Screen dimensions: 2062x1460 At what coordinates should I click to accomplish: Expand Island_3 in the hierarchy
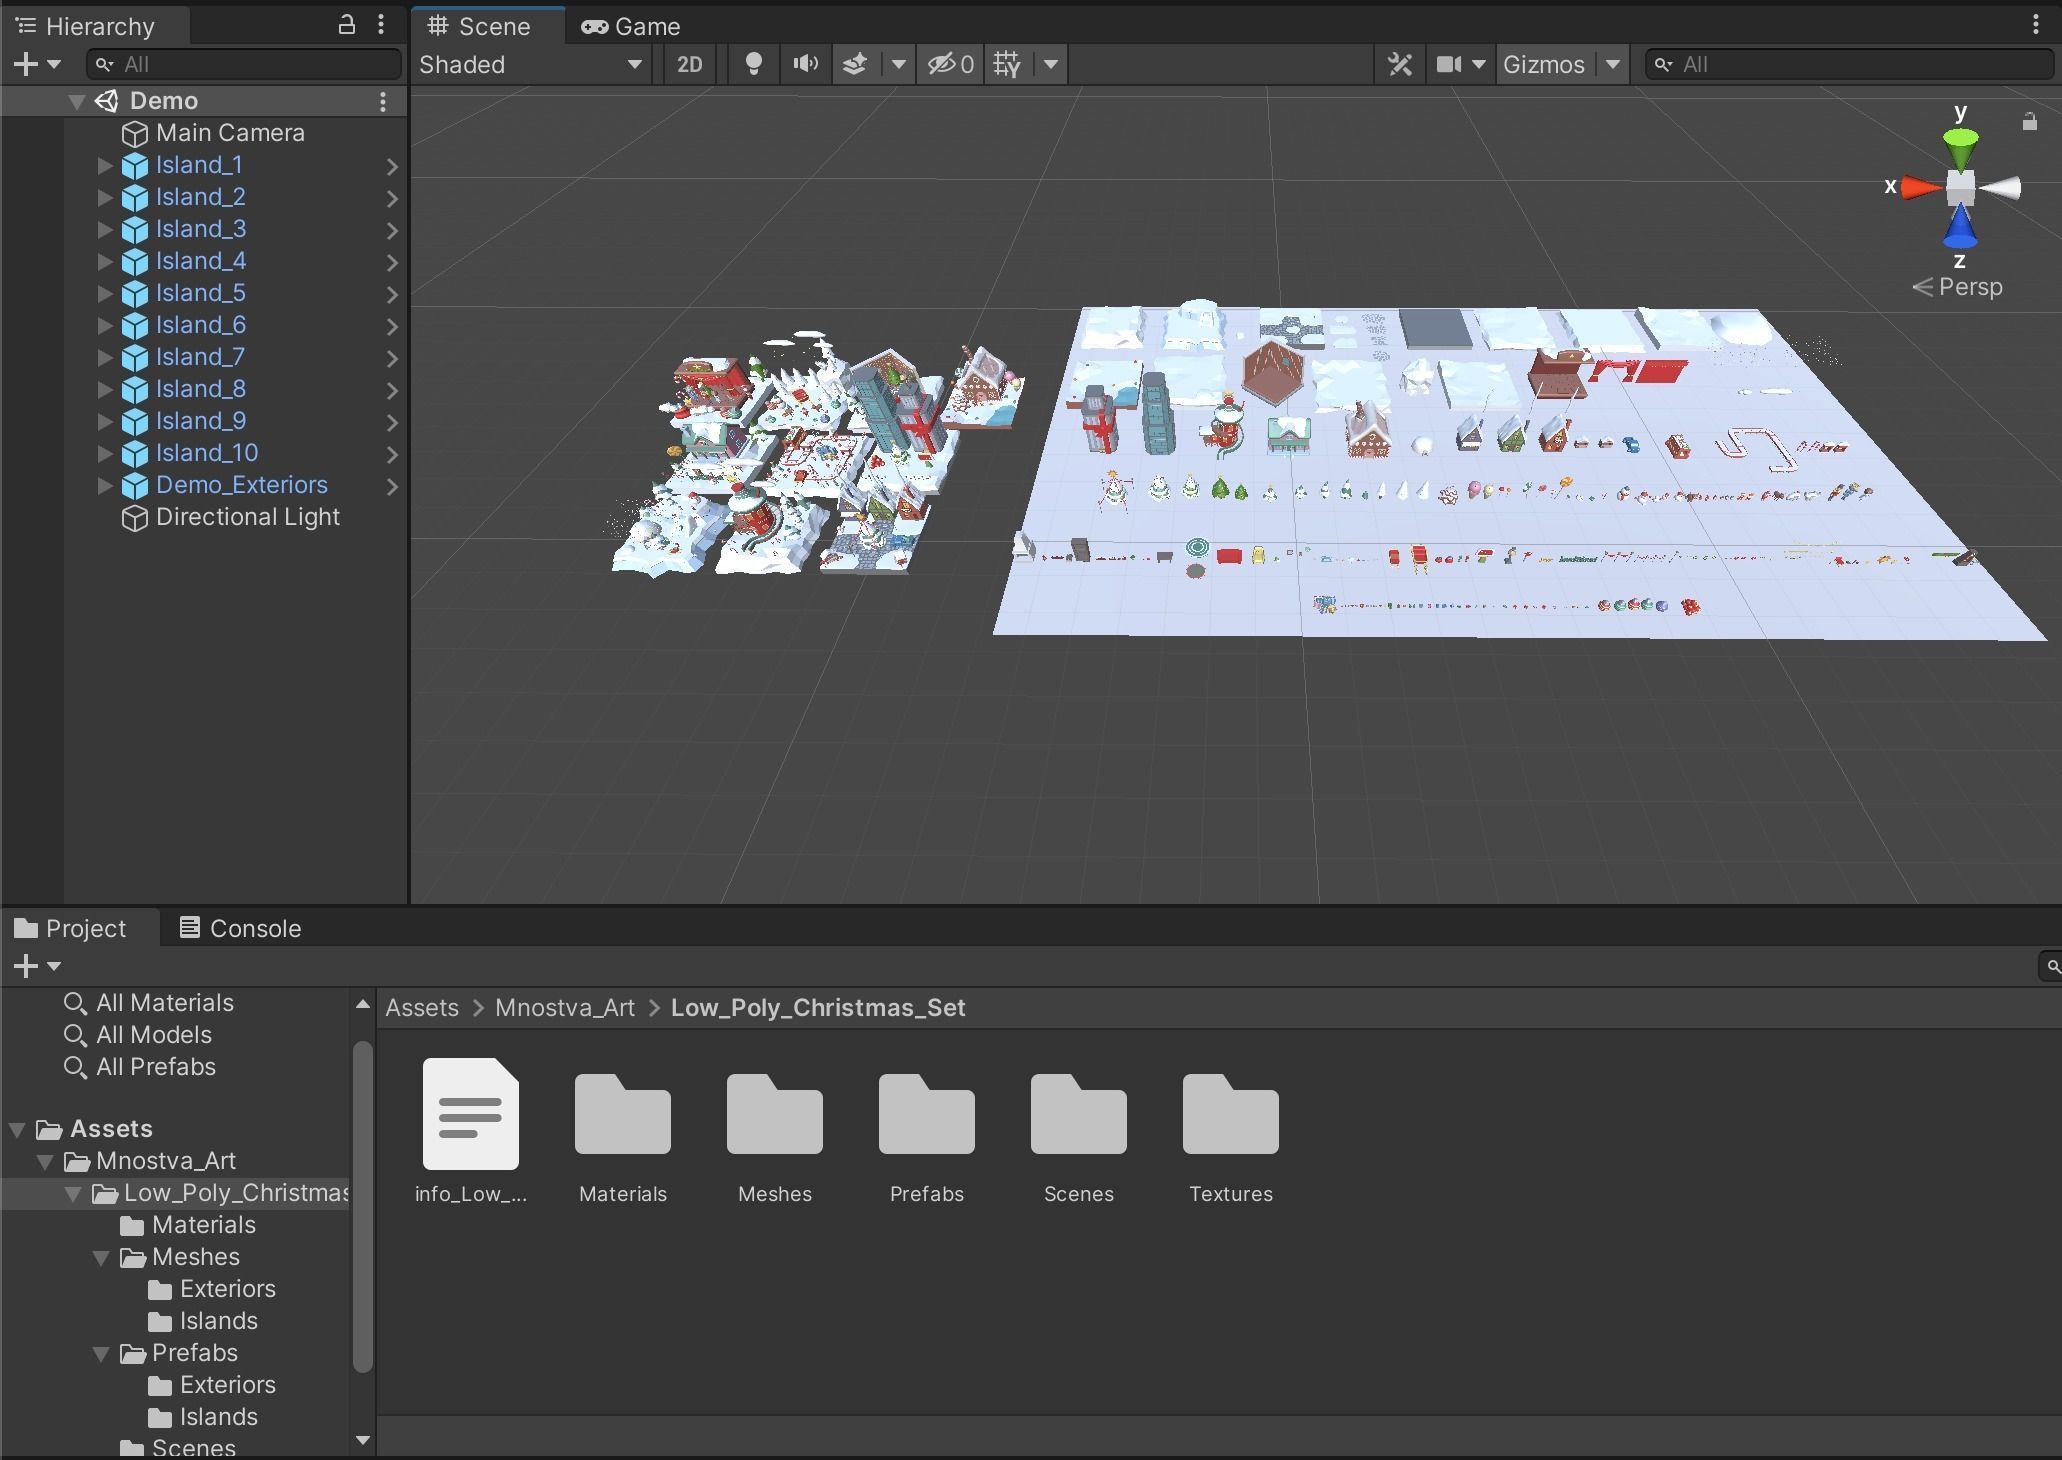pyautogui.click(x=105, y=229)
